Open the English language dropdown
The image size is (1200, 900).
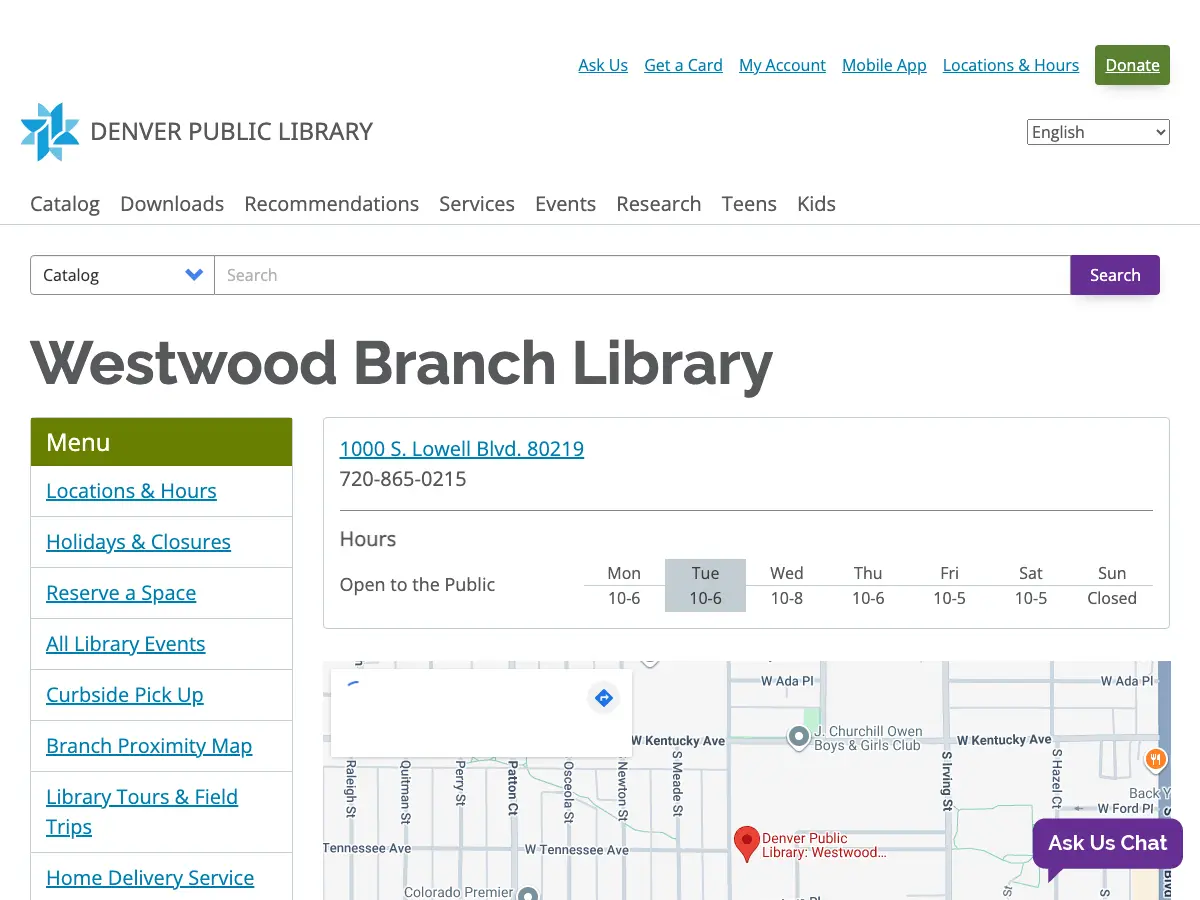point(1098,132)
